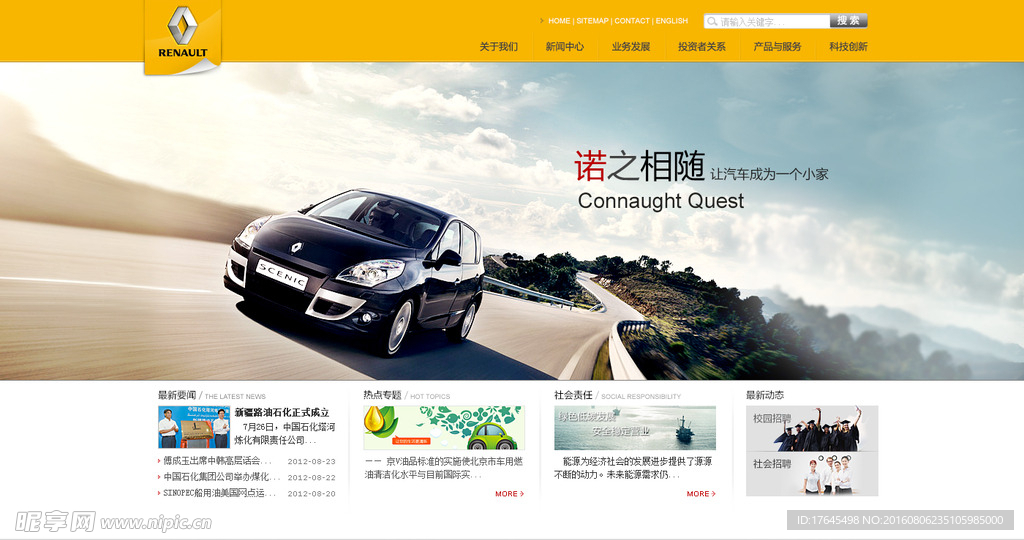Open the hot topics green car banner
1024x540 pixels.
444,428
